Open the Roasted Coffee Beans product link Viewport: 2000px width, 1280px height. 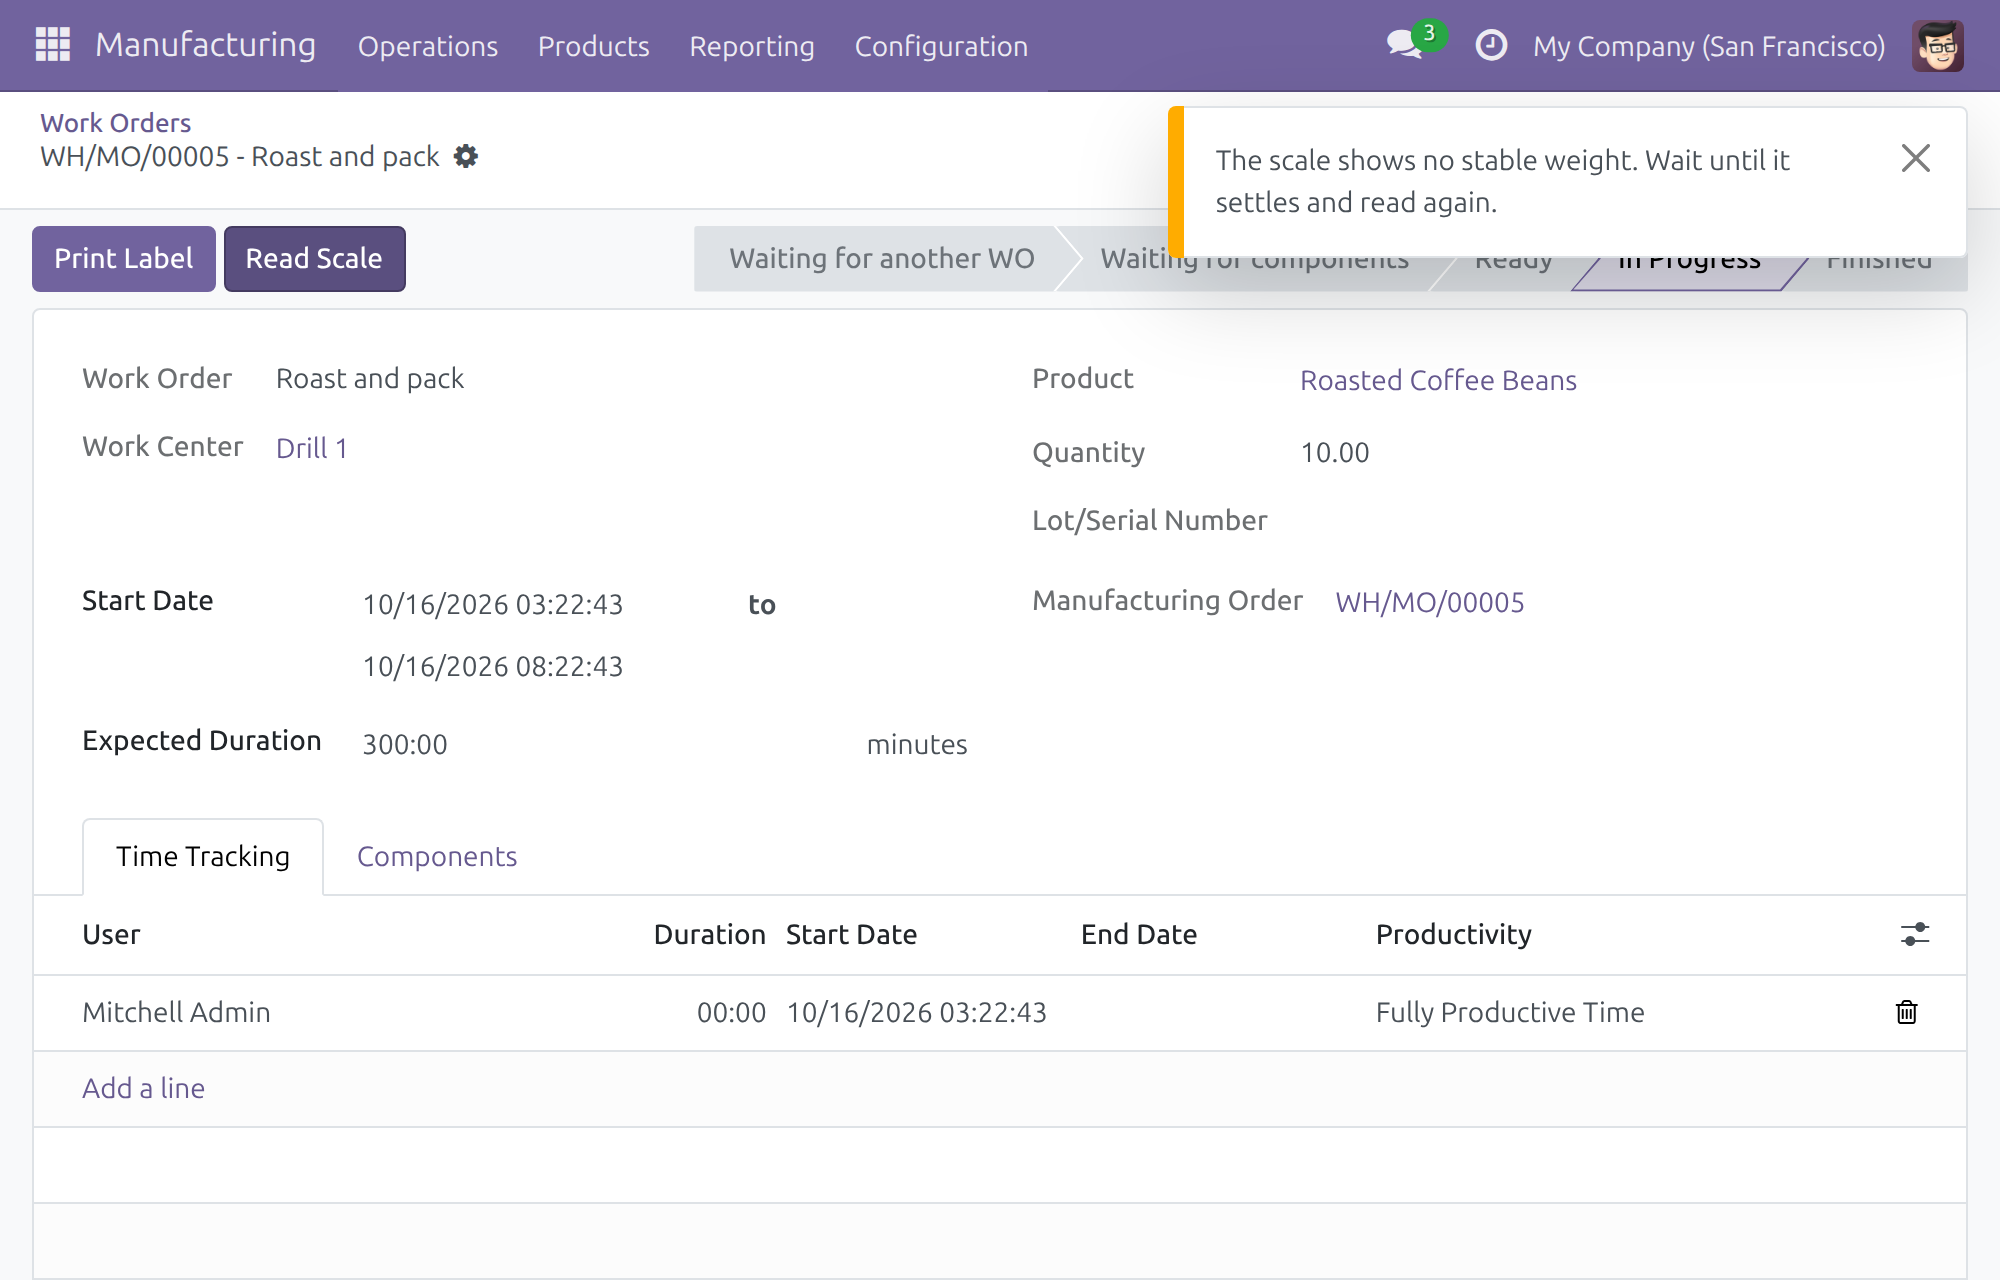click(x=1438, y=381)
